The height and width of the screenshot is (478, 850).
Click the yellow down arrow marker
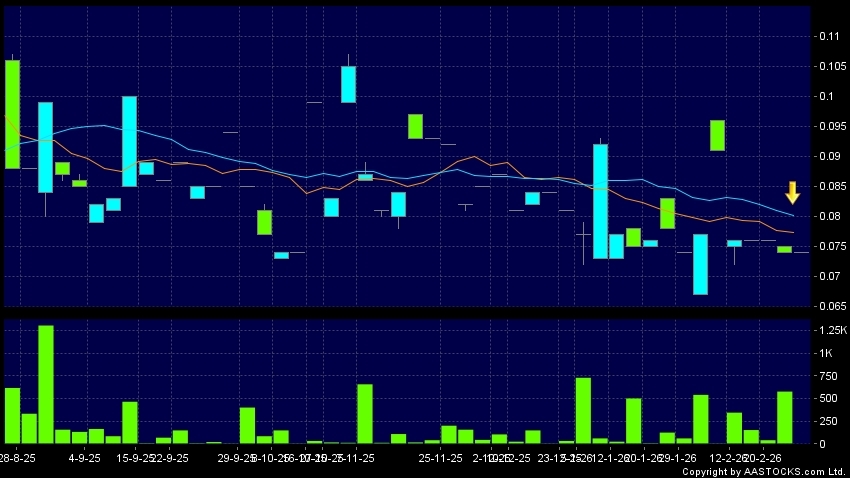(x=792, y=192)
